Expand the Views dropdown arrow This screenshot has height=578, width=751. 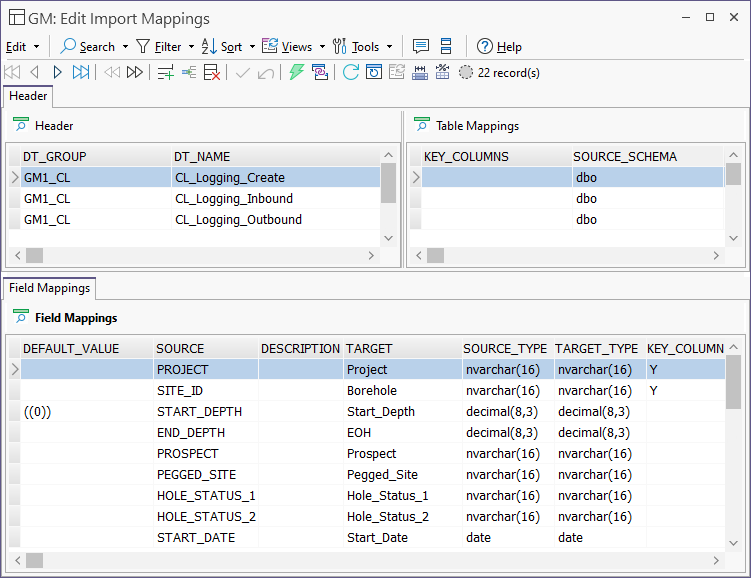point(322,47)
